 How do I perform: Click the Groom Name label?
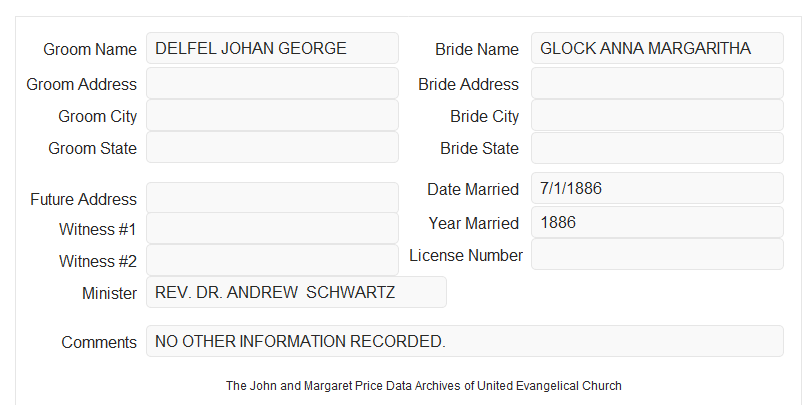pyautogui.click(x=90, y=49)
